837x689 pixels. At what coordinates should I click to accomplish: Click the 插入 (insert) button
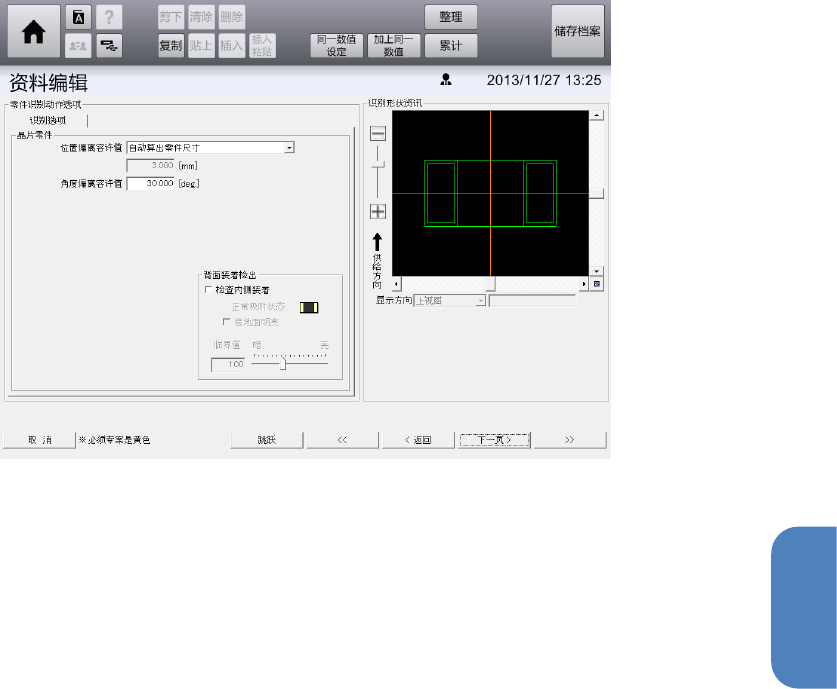point(232,46)
